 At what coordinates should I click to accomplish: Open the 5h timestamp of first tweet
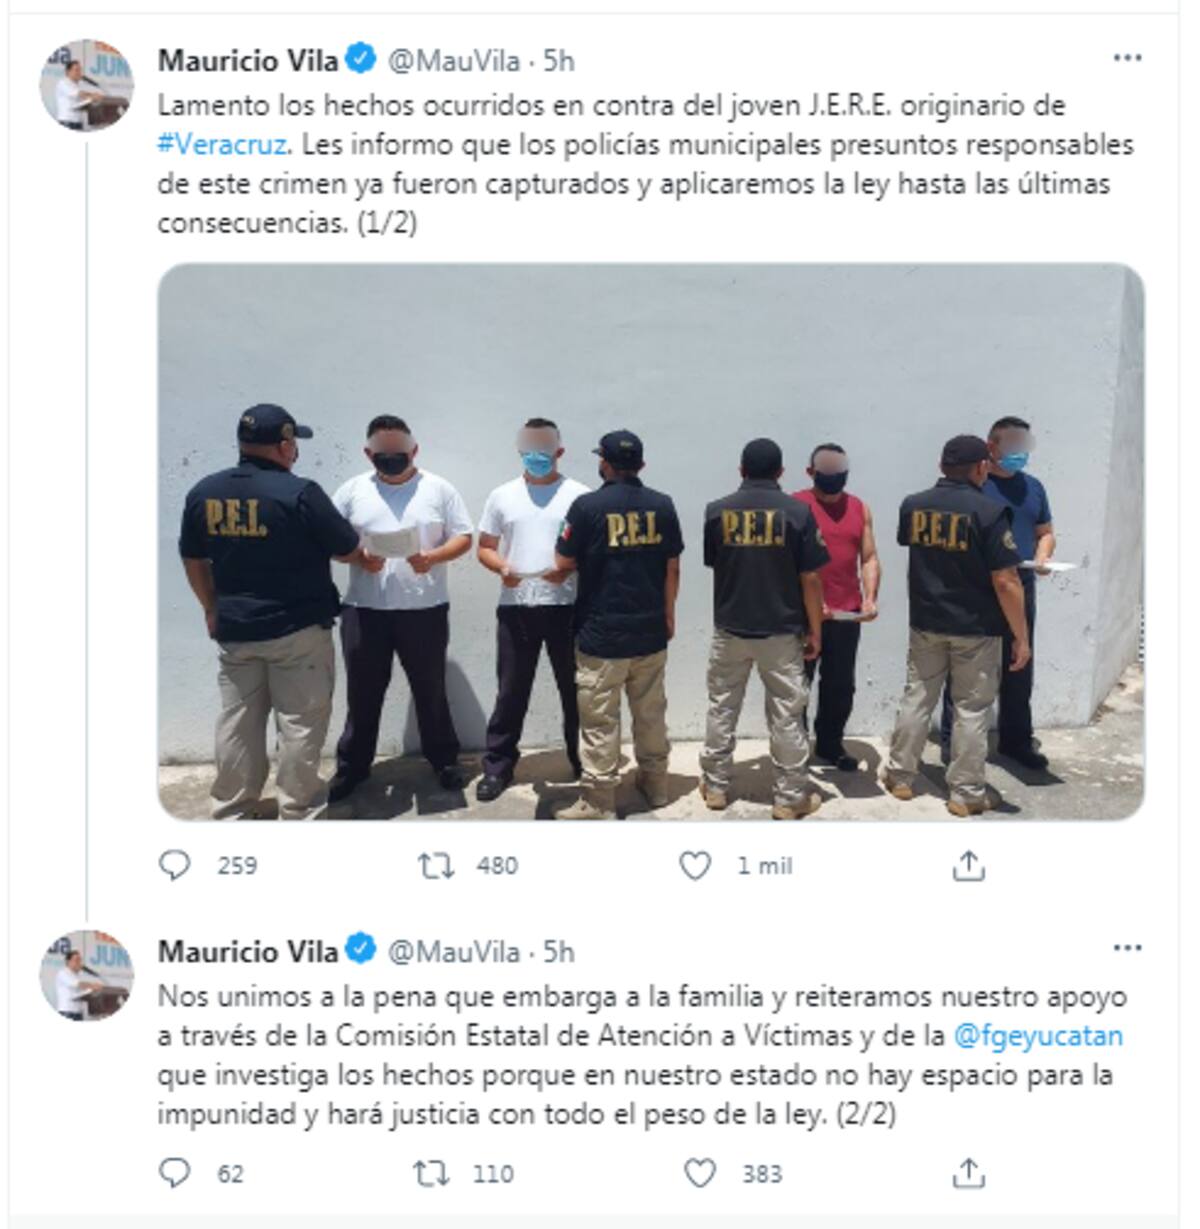(559, 61)
